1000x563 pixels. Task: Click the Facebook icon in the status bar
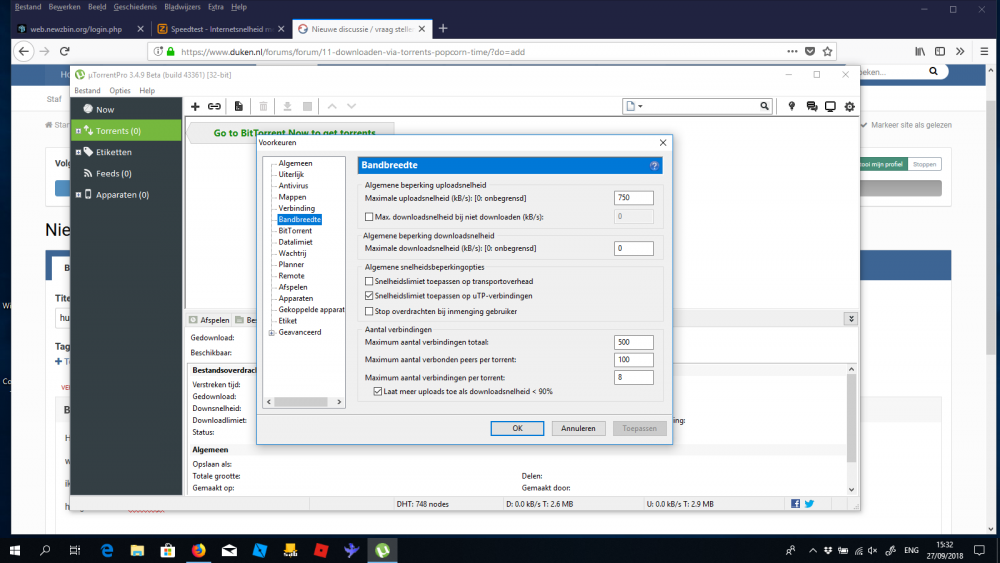point(796,503)
